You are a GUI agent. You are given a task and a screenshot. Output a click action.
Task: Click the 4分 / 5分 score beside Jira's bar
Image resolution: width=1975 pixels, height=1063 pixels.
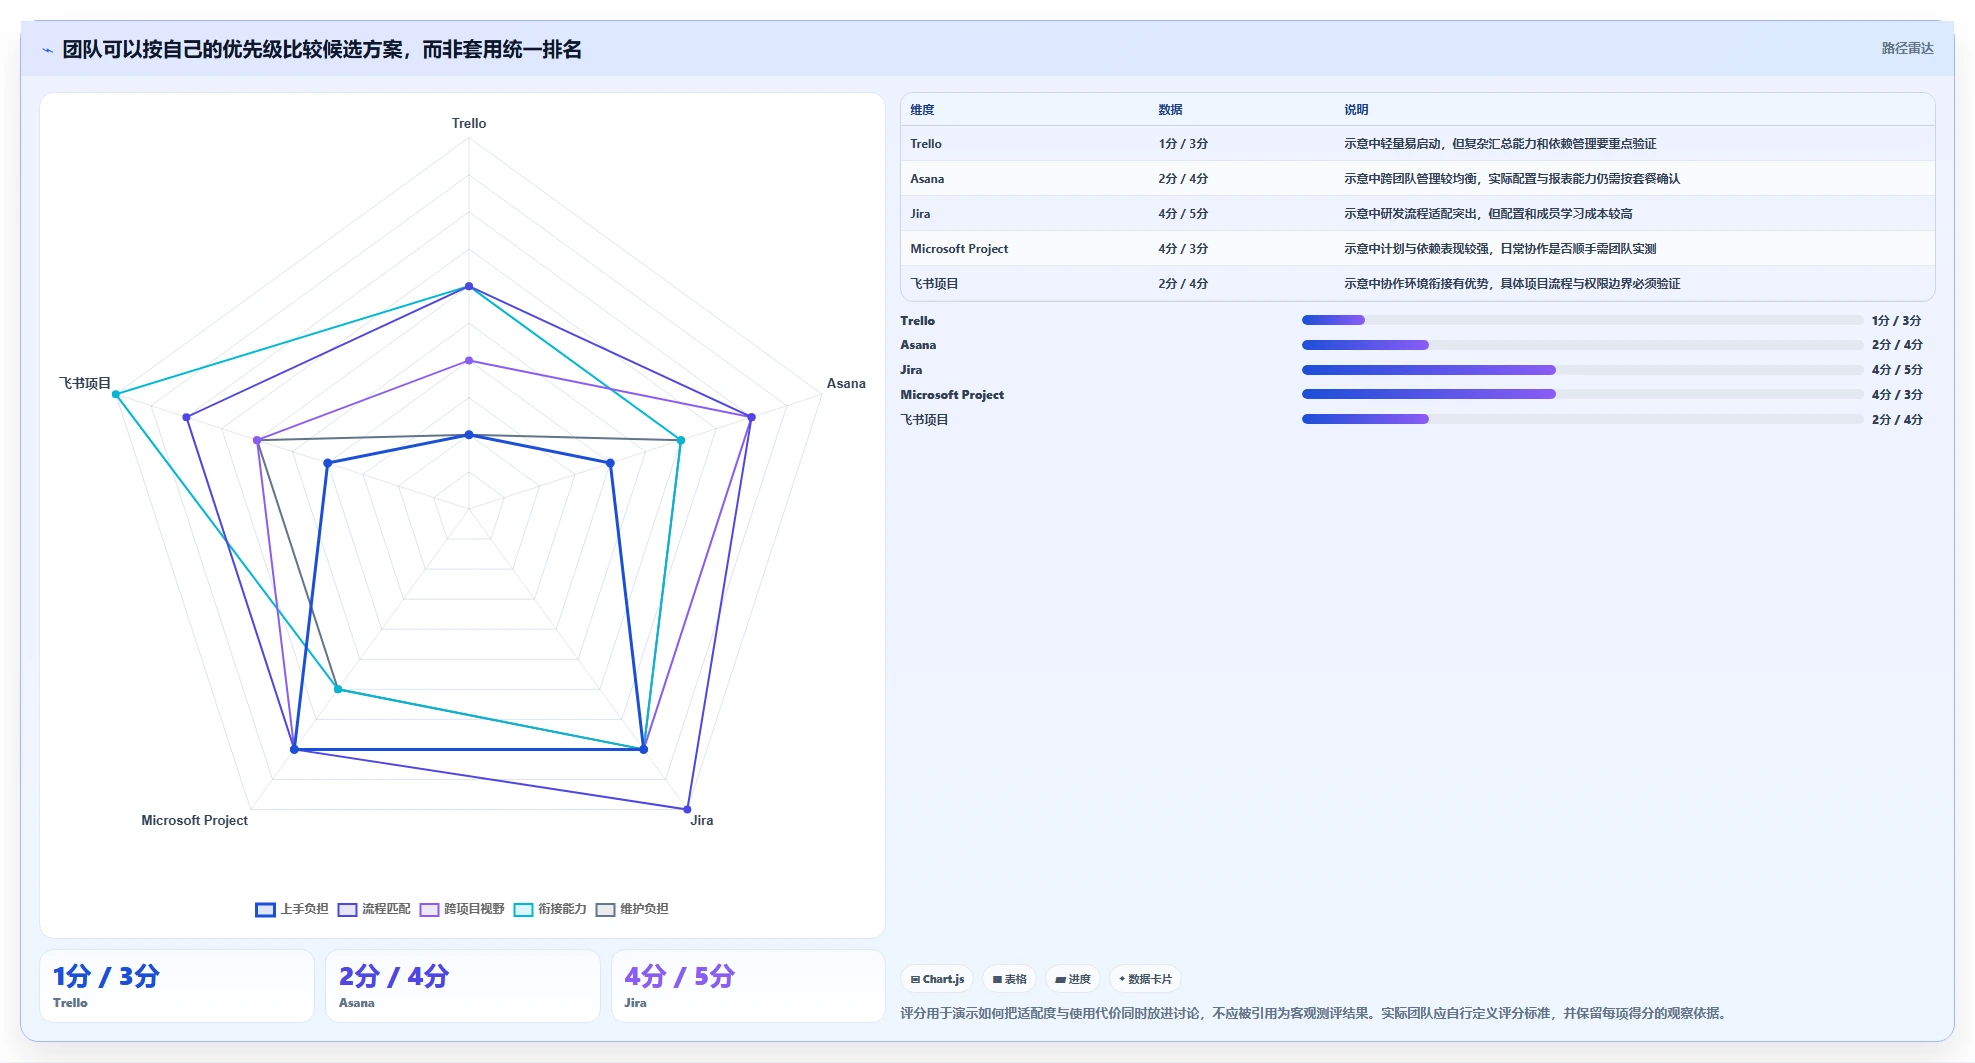[x=1897, y=370]
